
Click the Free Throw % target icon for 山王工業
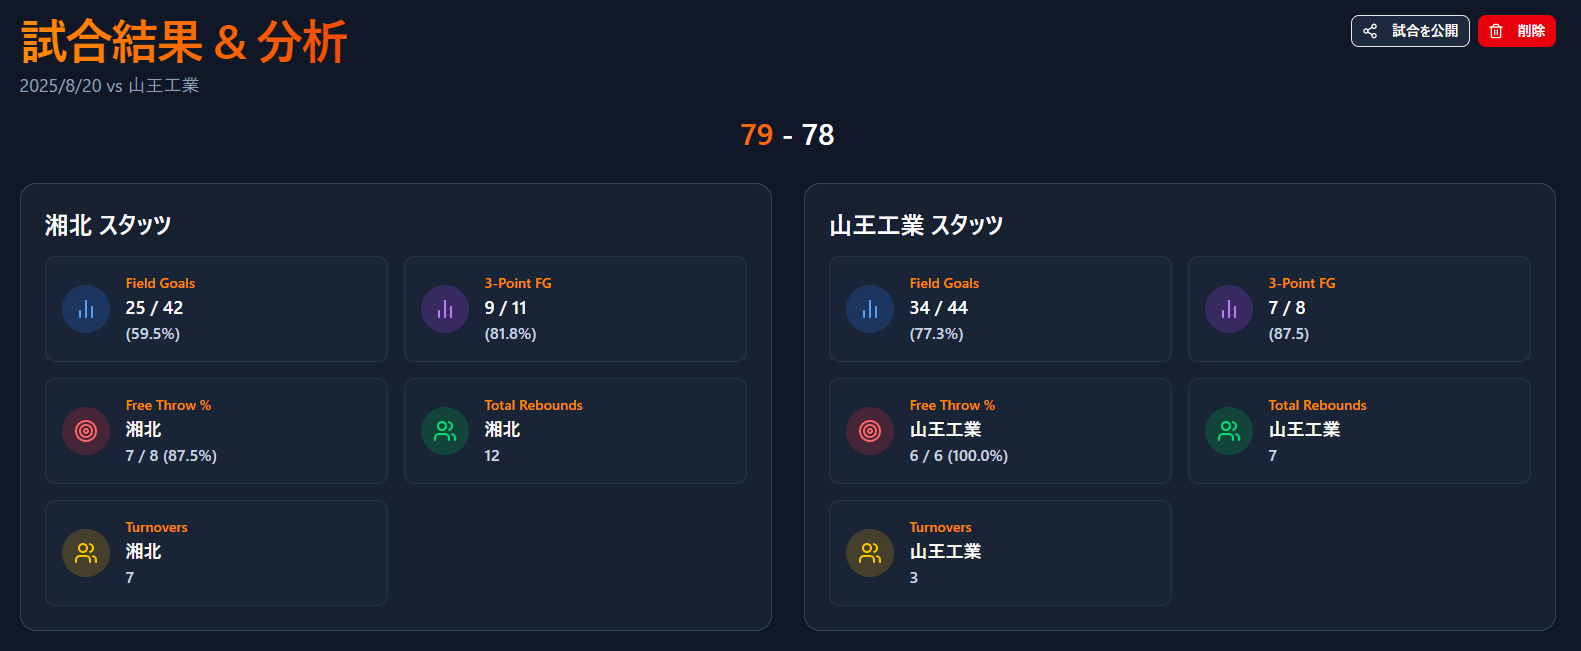click(870, 431)
